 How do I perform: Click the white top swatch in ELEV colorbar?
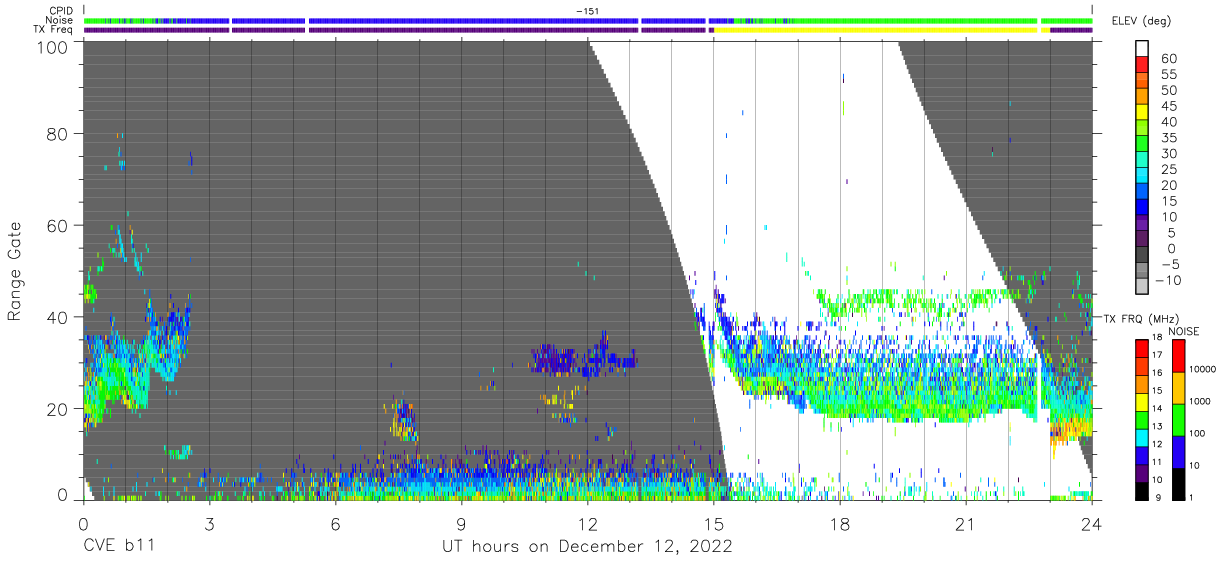(1143, 49)
